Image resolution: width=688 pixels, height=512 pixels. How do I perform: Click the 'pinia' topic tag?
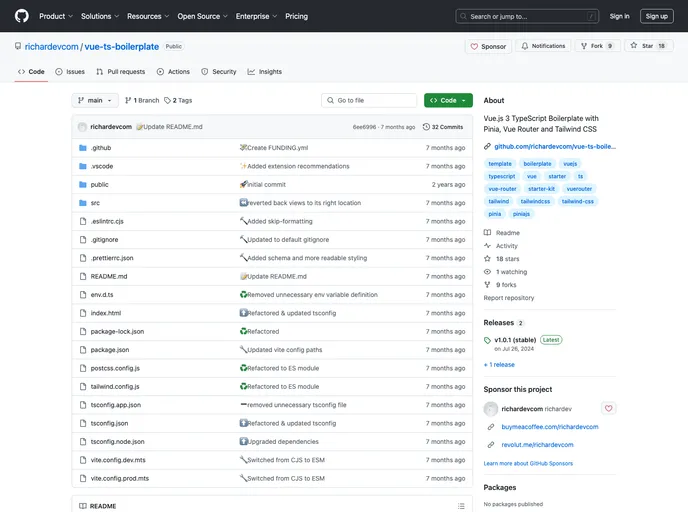click(494, 214)
